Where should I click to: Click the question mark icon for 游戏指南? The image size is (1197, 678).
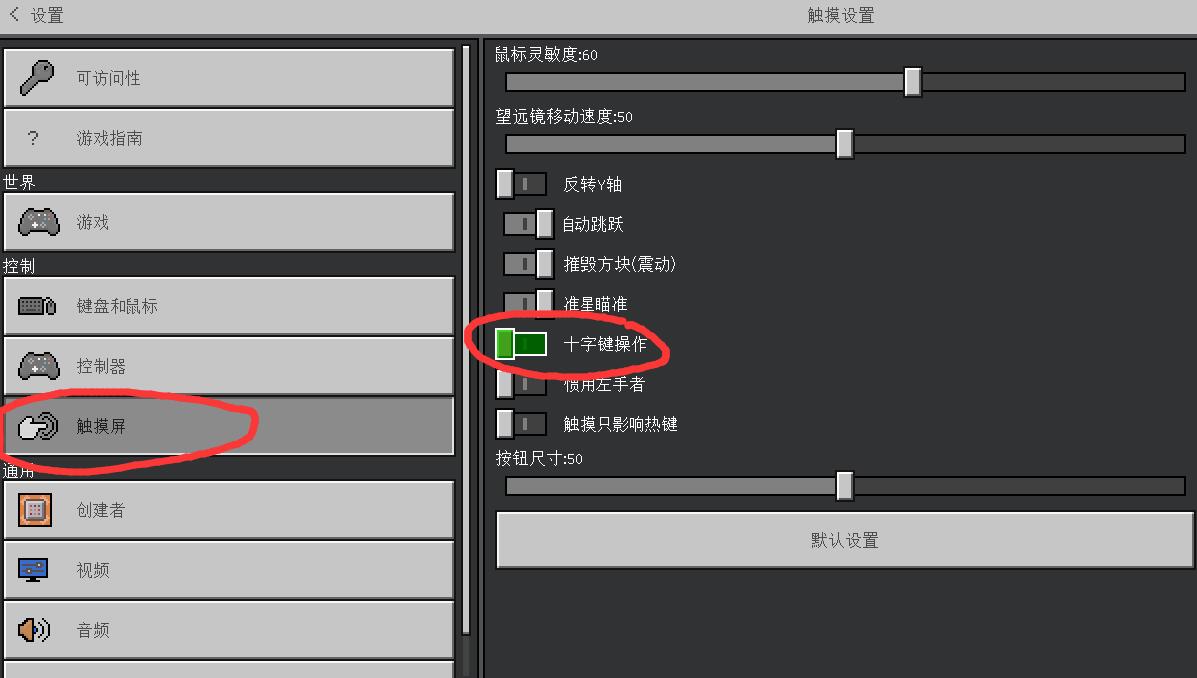point(33,138)
